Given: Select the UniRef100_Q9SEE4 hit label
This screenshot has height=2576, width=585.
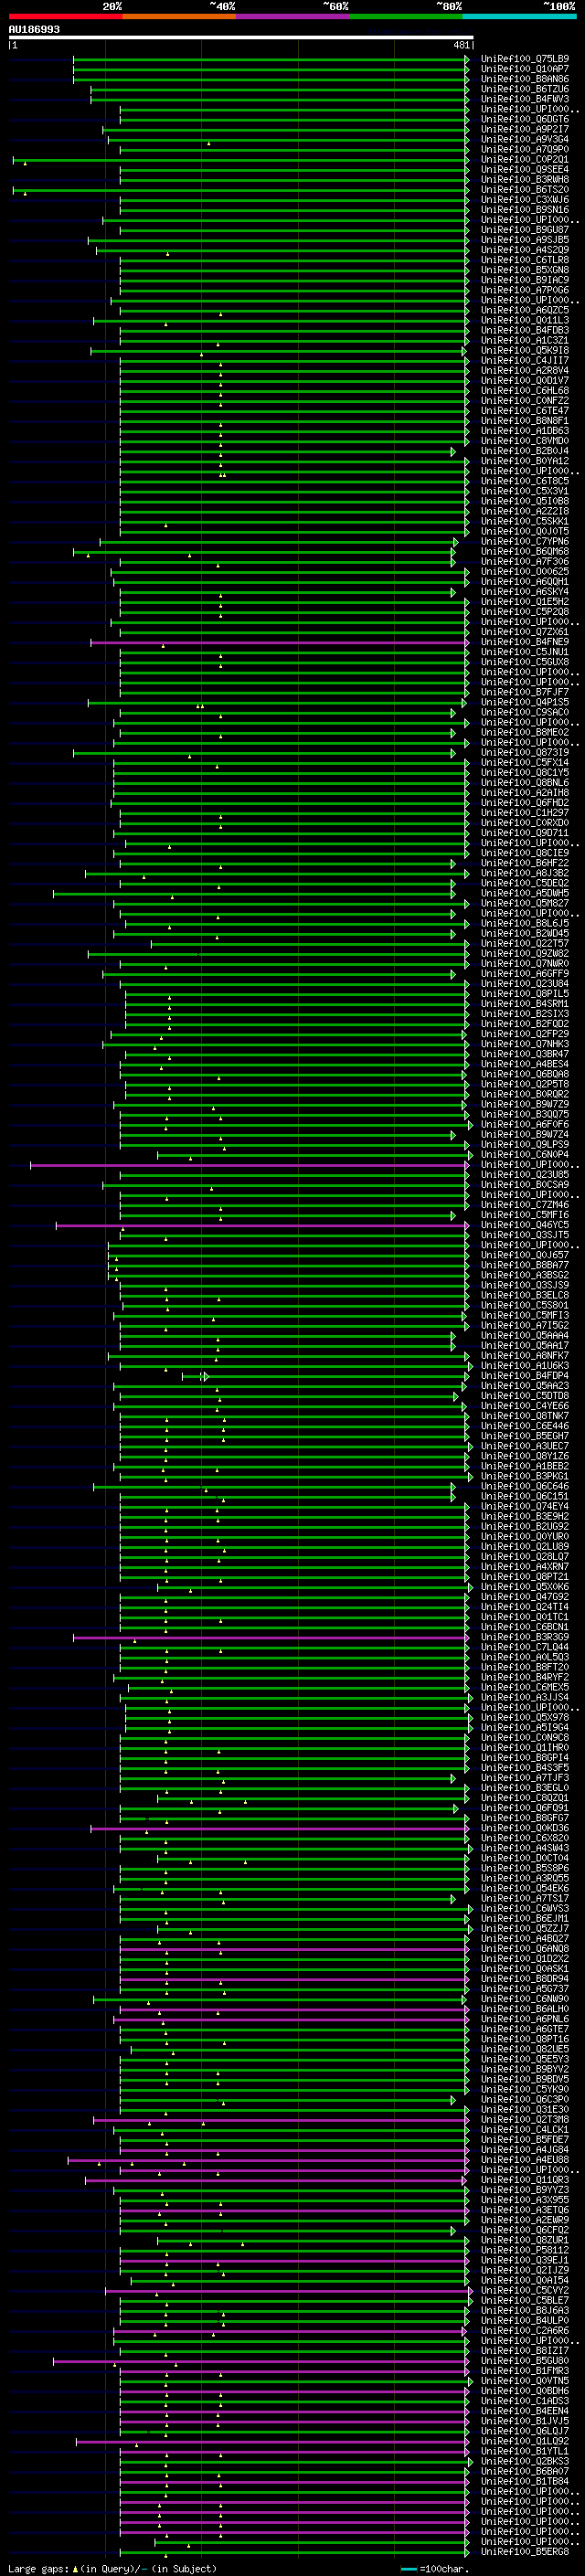Looking at the screenshot, I should tap(525, 169).
